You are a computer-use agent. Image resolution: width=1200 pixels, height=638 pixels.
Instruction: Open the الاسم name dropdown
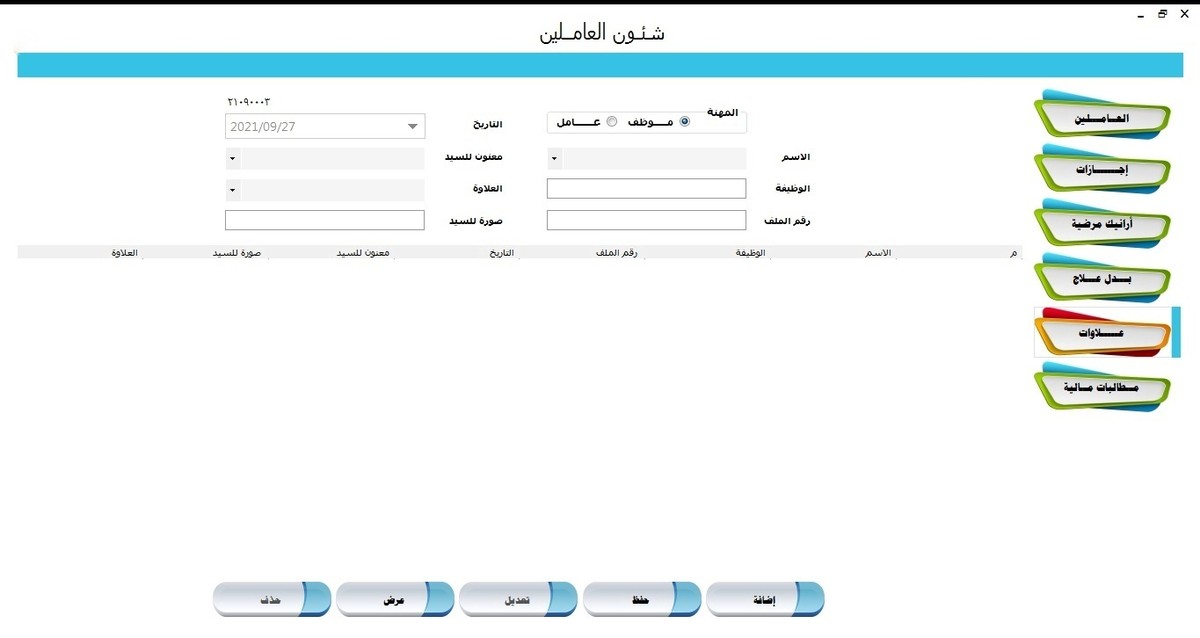(553, 157)
